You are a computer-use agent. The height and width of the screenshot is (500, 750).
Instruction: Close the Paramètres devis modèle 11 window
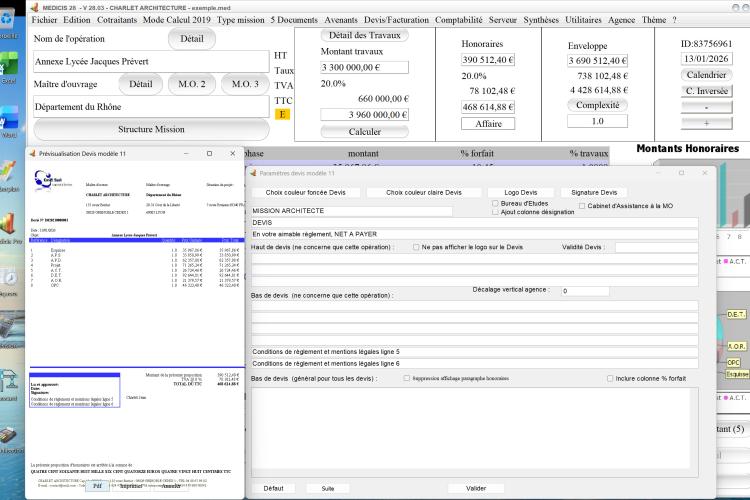click(x=705, y=173)
